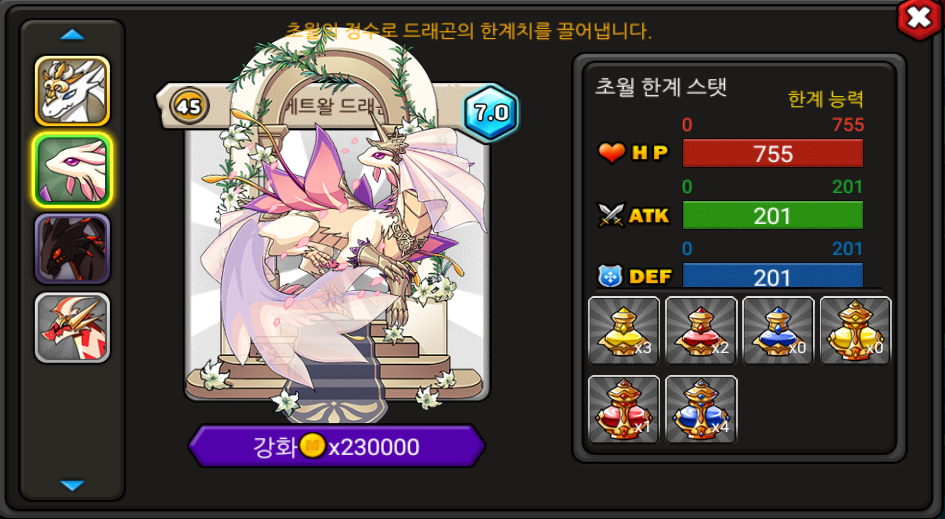945x519 pixels.
Task: Move dragon list down with blue arrow
Action: click(x=72, y=485)
